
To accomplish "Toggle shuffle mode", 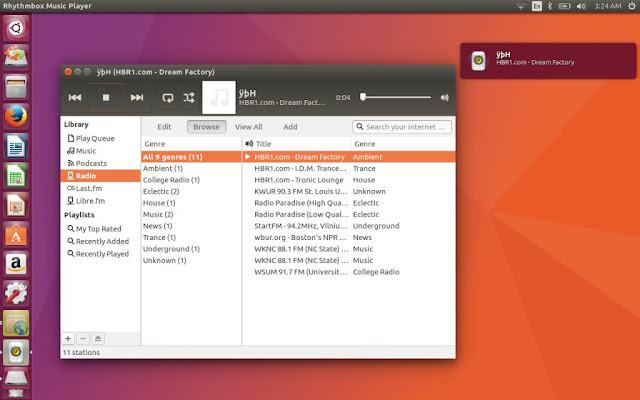I will (189, 98).
